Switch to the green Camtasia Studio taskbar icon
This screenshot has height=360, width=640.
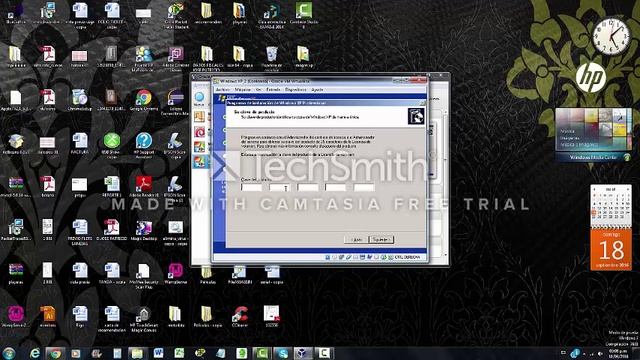[262, 353]
